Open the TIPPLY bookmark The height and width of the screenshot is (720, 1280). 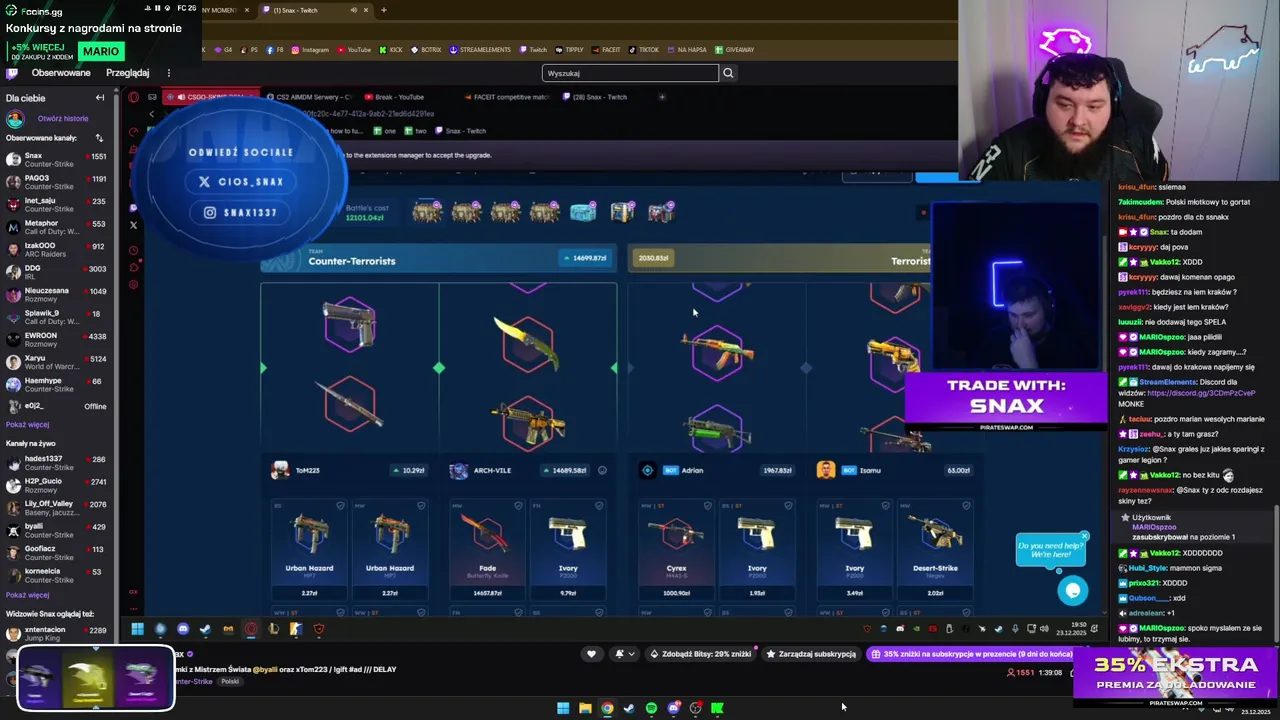[x=570, y=50]
